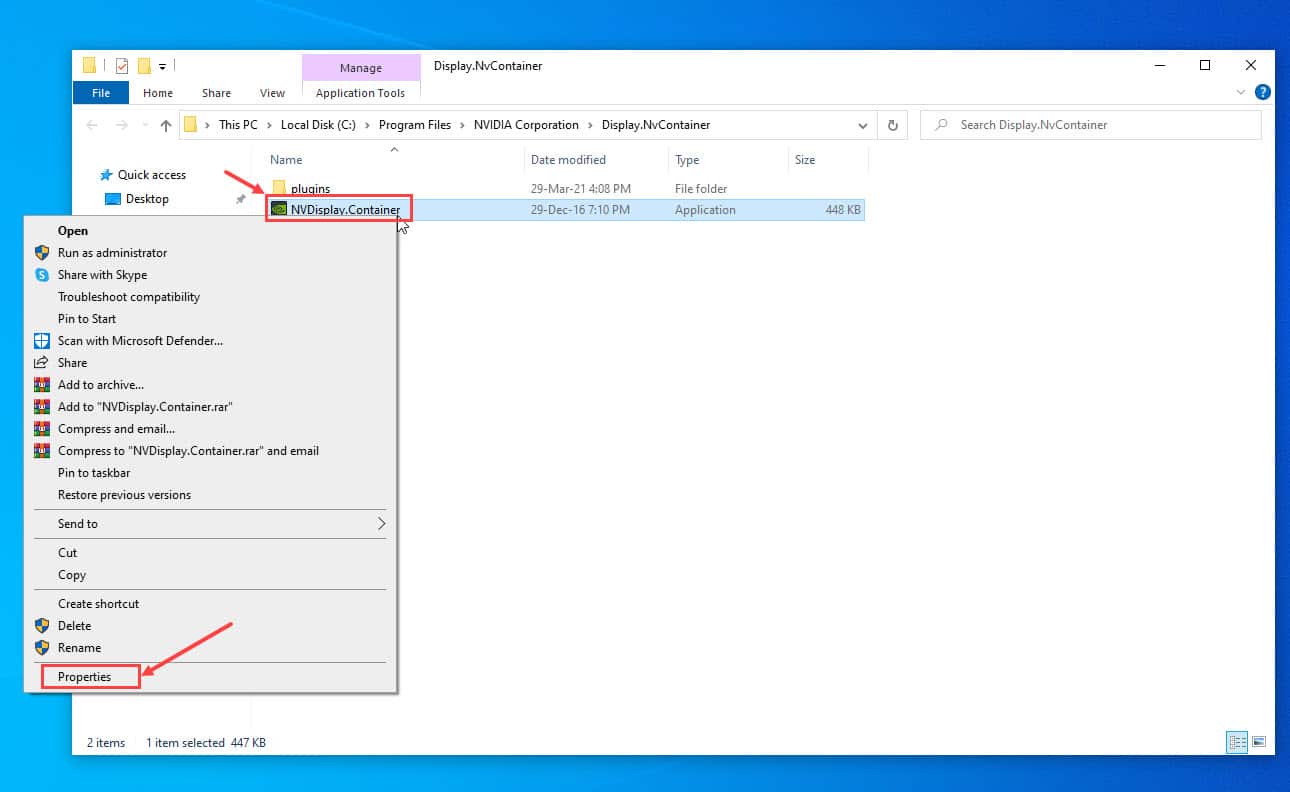This screenshot has height=792, width=1290.
Task: Click the 29-Dec-16 7:10 PM date cell
Action: point(580,210)
